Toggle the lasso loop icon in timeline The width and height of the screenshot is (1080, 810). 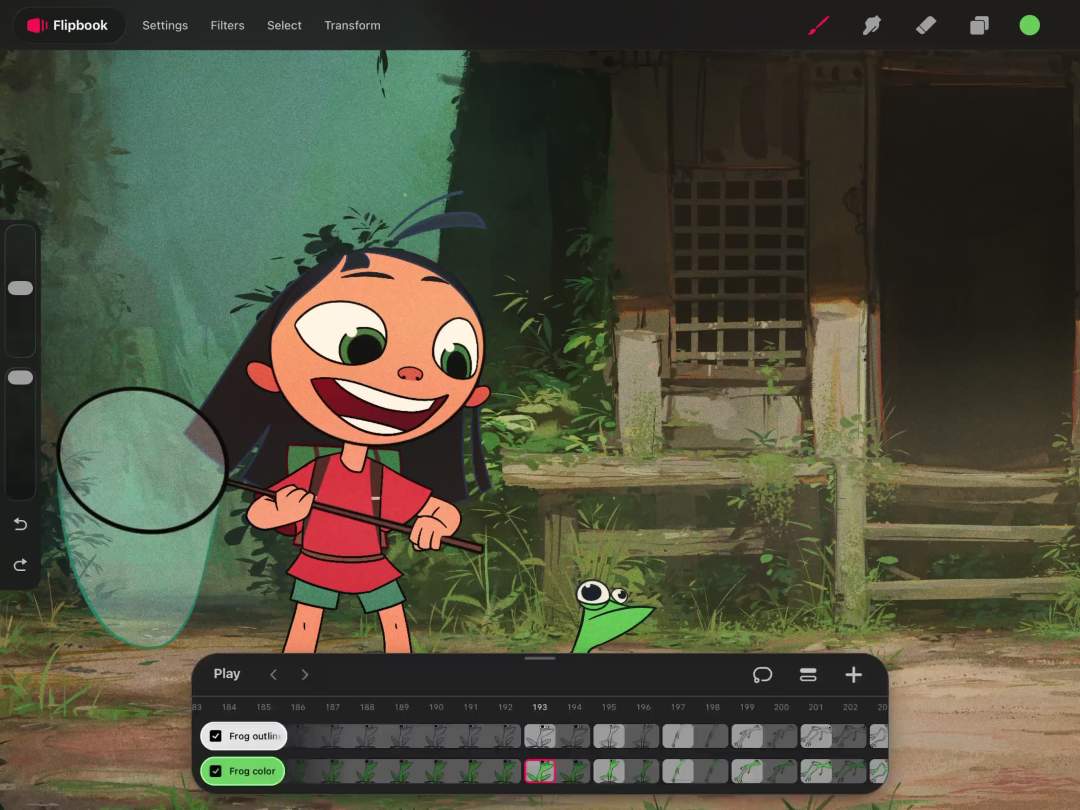coord(762,674)
